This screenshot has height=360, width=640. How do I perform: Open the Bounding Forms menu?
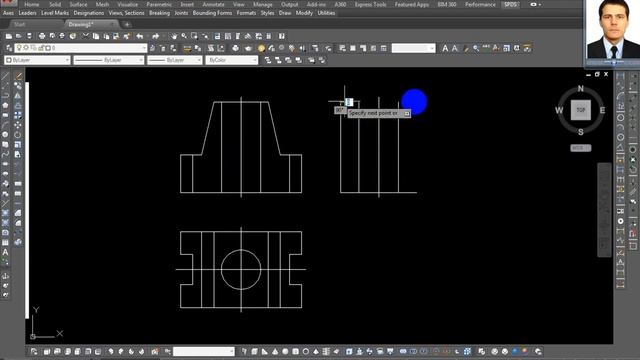click(x=212, y=13)
